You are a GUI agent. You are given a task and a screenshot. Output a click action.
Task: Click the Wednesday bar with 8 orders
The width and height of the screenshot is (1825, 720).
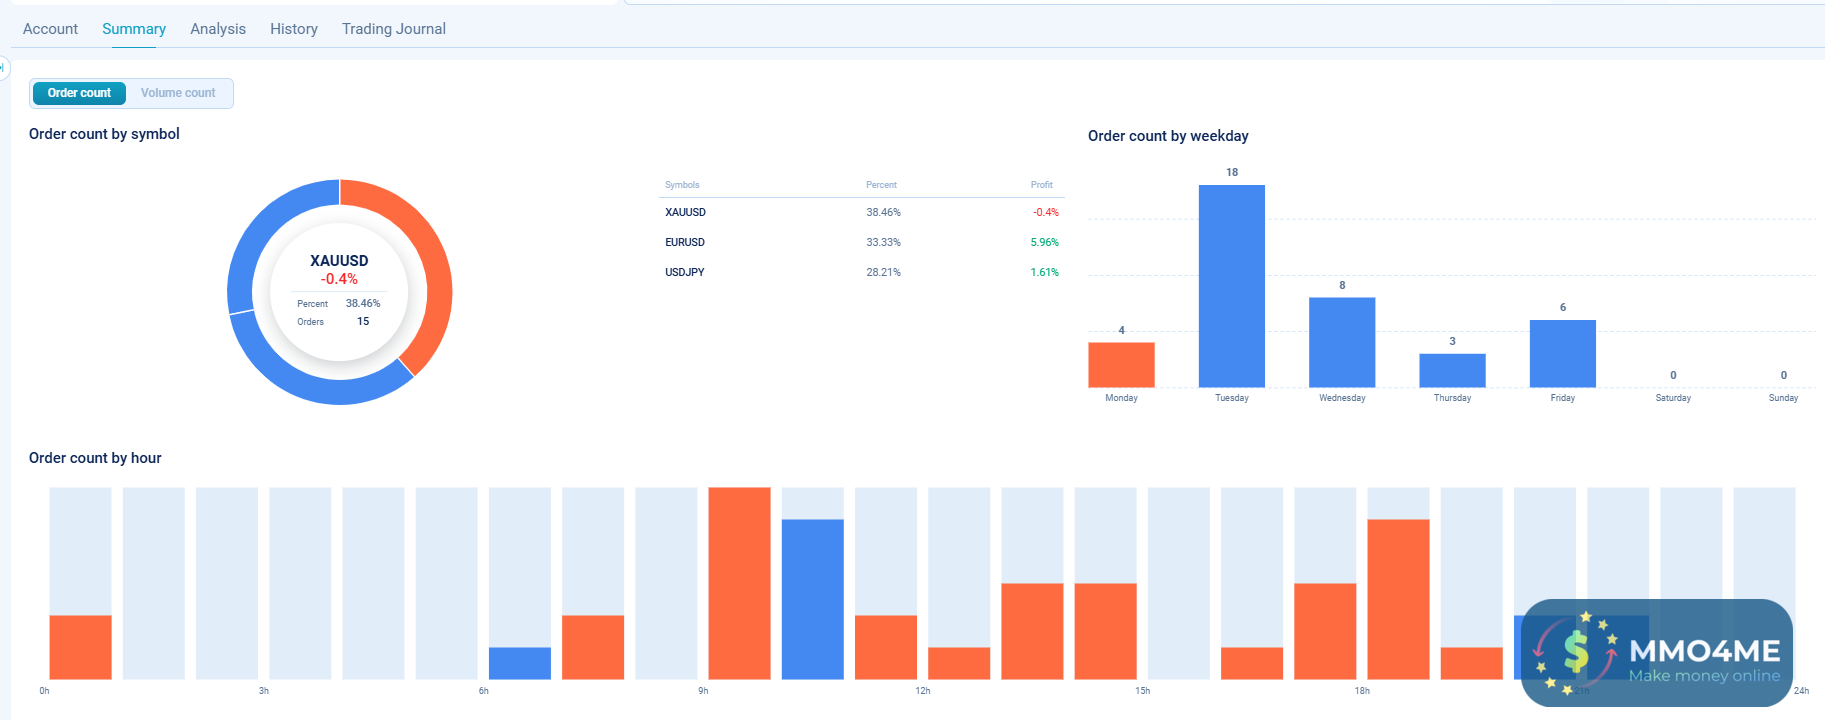pyautogui.click(x=1342, y=342)
